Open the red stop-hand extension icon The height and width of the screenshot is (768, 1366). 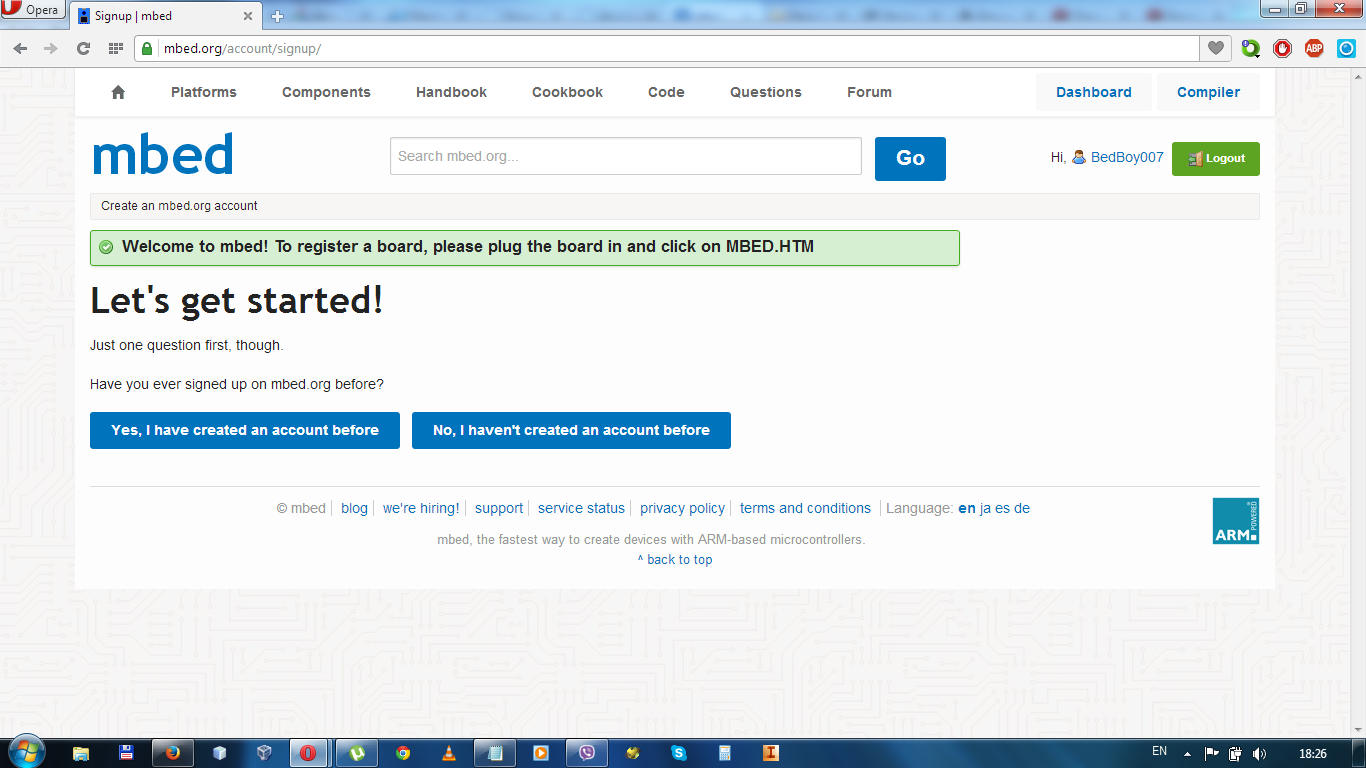(1283, 48)
